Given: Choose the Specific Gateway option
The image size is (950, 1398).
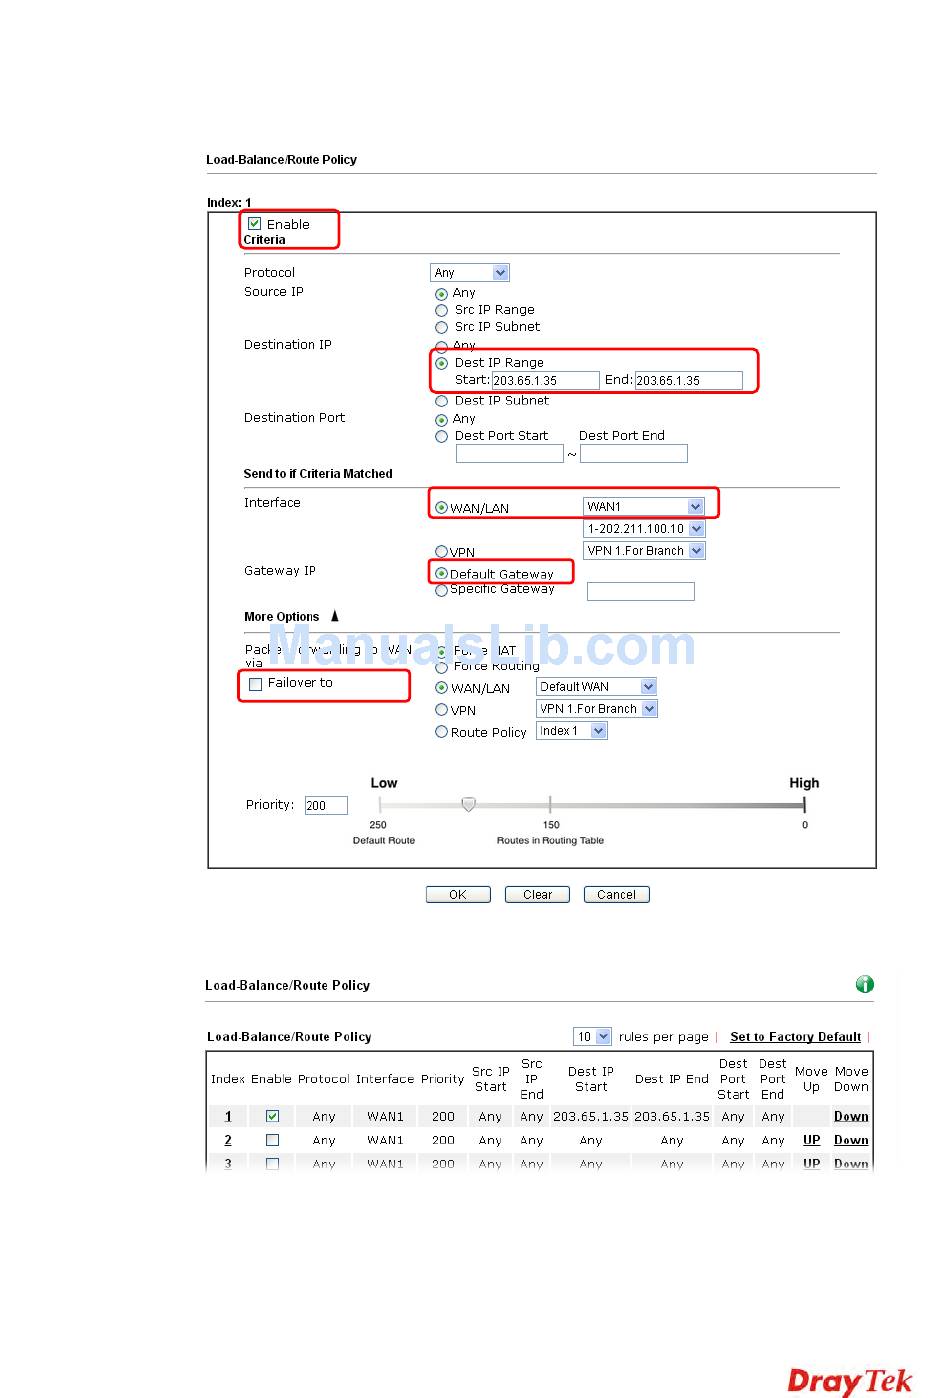Looking at the screenshot, I should point(441,591).
